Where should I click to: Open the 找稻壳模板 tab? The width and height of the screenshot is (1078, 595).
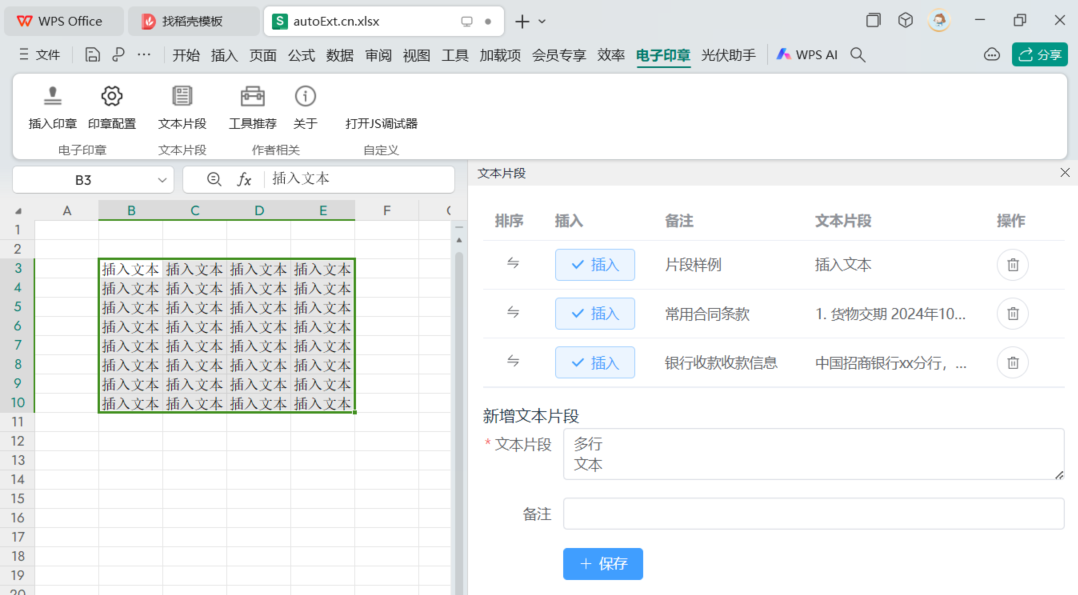(x=192, y=21)
